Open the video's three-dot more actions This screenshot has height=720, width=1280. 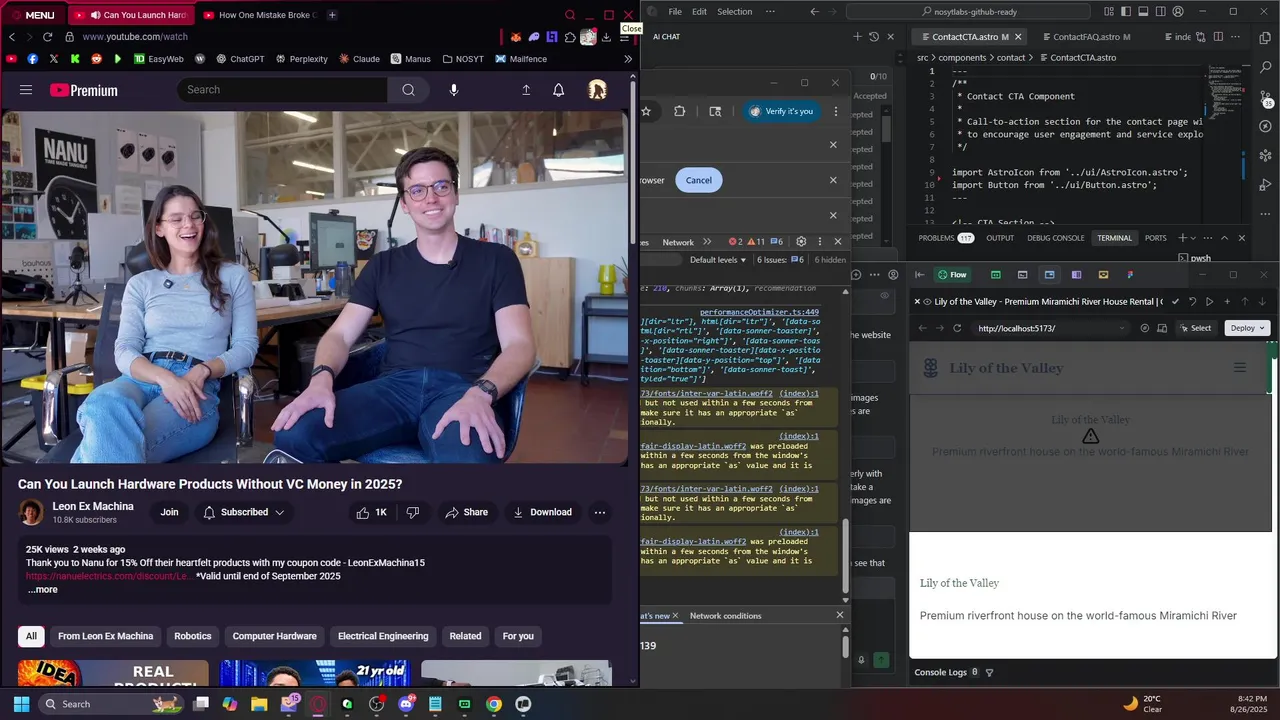[x=600, y=512]
